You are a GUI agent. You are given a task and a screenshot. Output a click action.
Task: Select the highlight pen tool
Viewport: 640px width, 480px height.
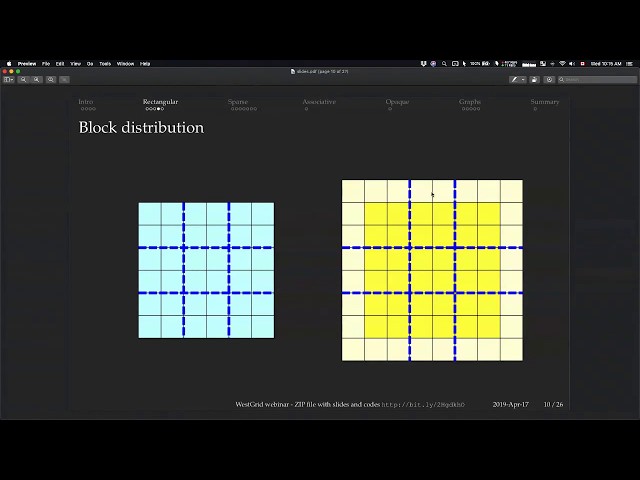click(514, 80)
